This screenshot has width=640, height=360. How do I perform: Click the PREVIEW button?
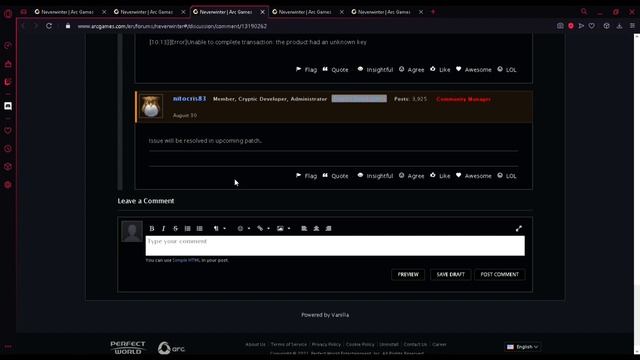click(408, 274)
